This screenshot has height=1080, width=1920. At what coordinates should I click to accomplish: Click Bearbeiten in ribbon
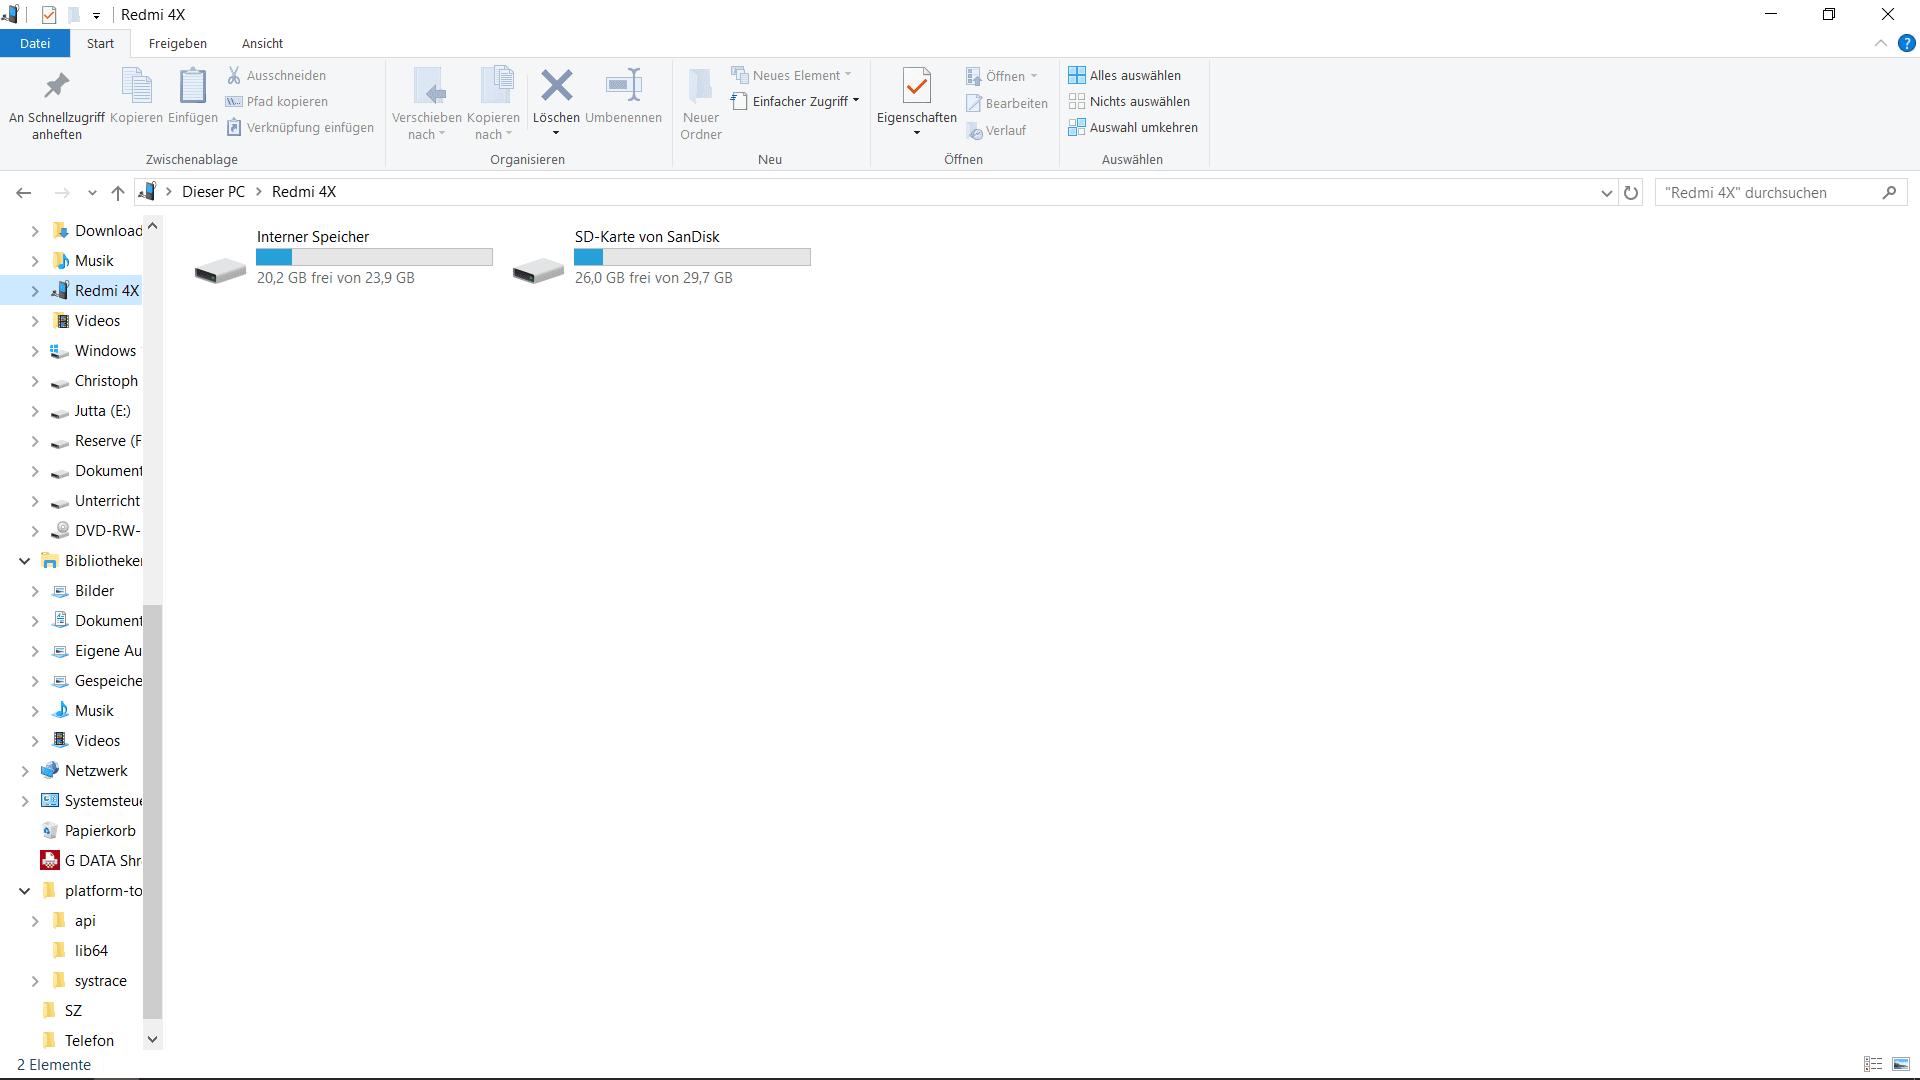pos(1007,103)
